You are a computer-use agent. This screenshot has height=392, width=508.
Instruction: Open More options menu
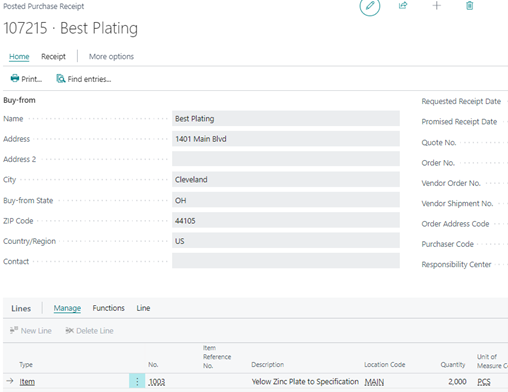point(111,56)
